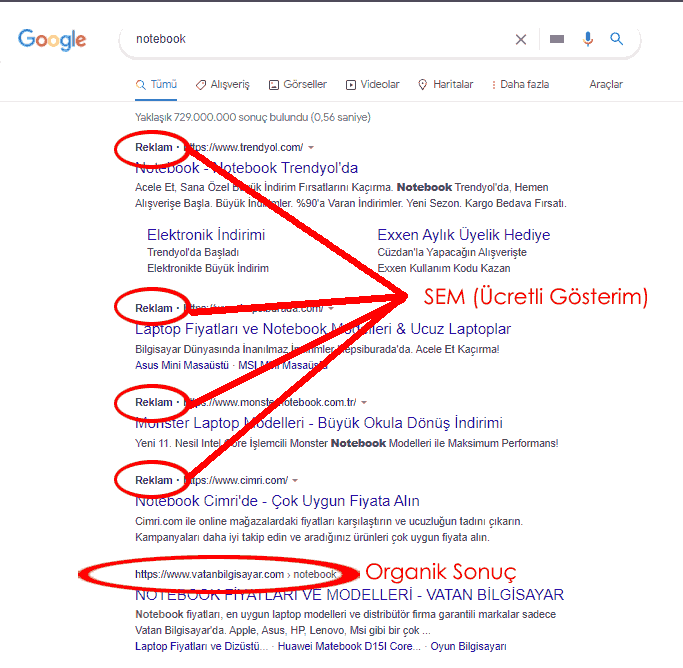Expand the Daha fazla menu
The height and width of the screenshot is (668, 683).
pyautogui.click(x=520, y=84)
